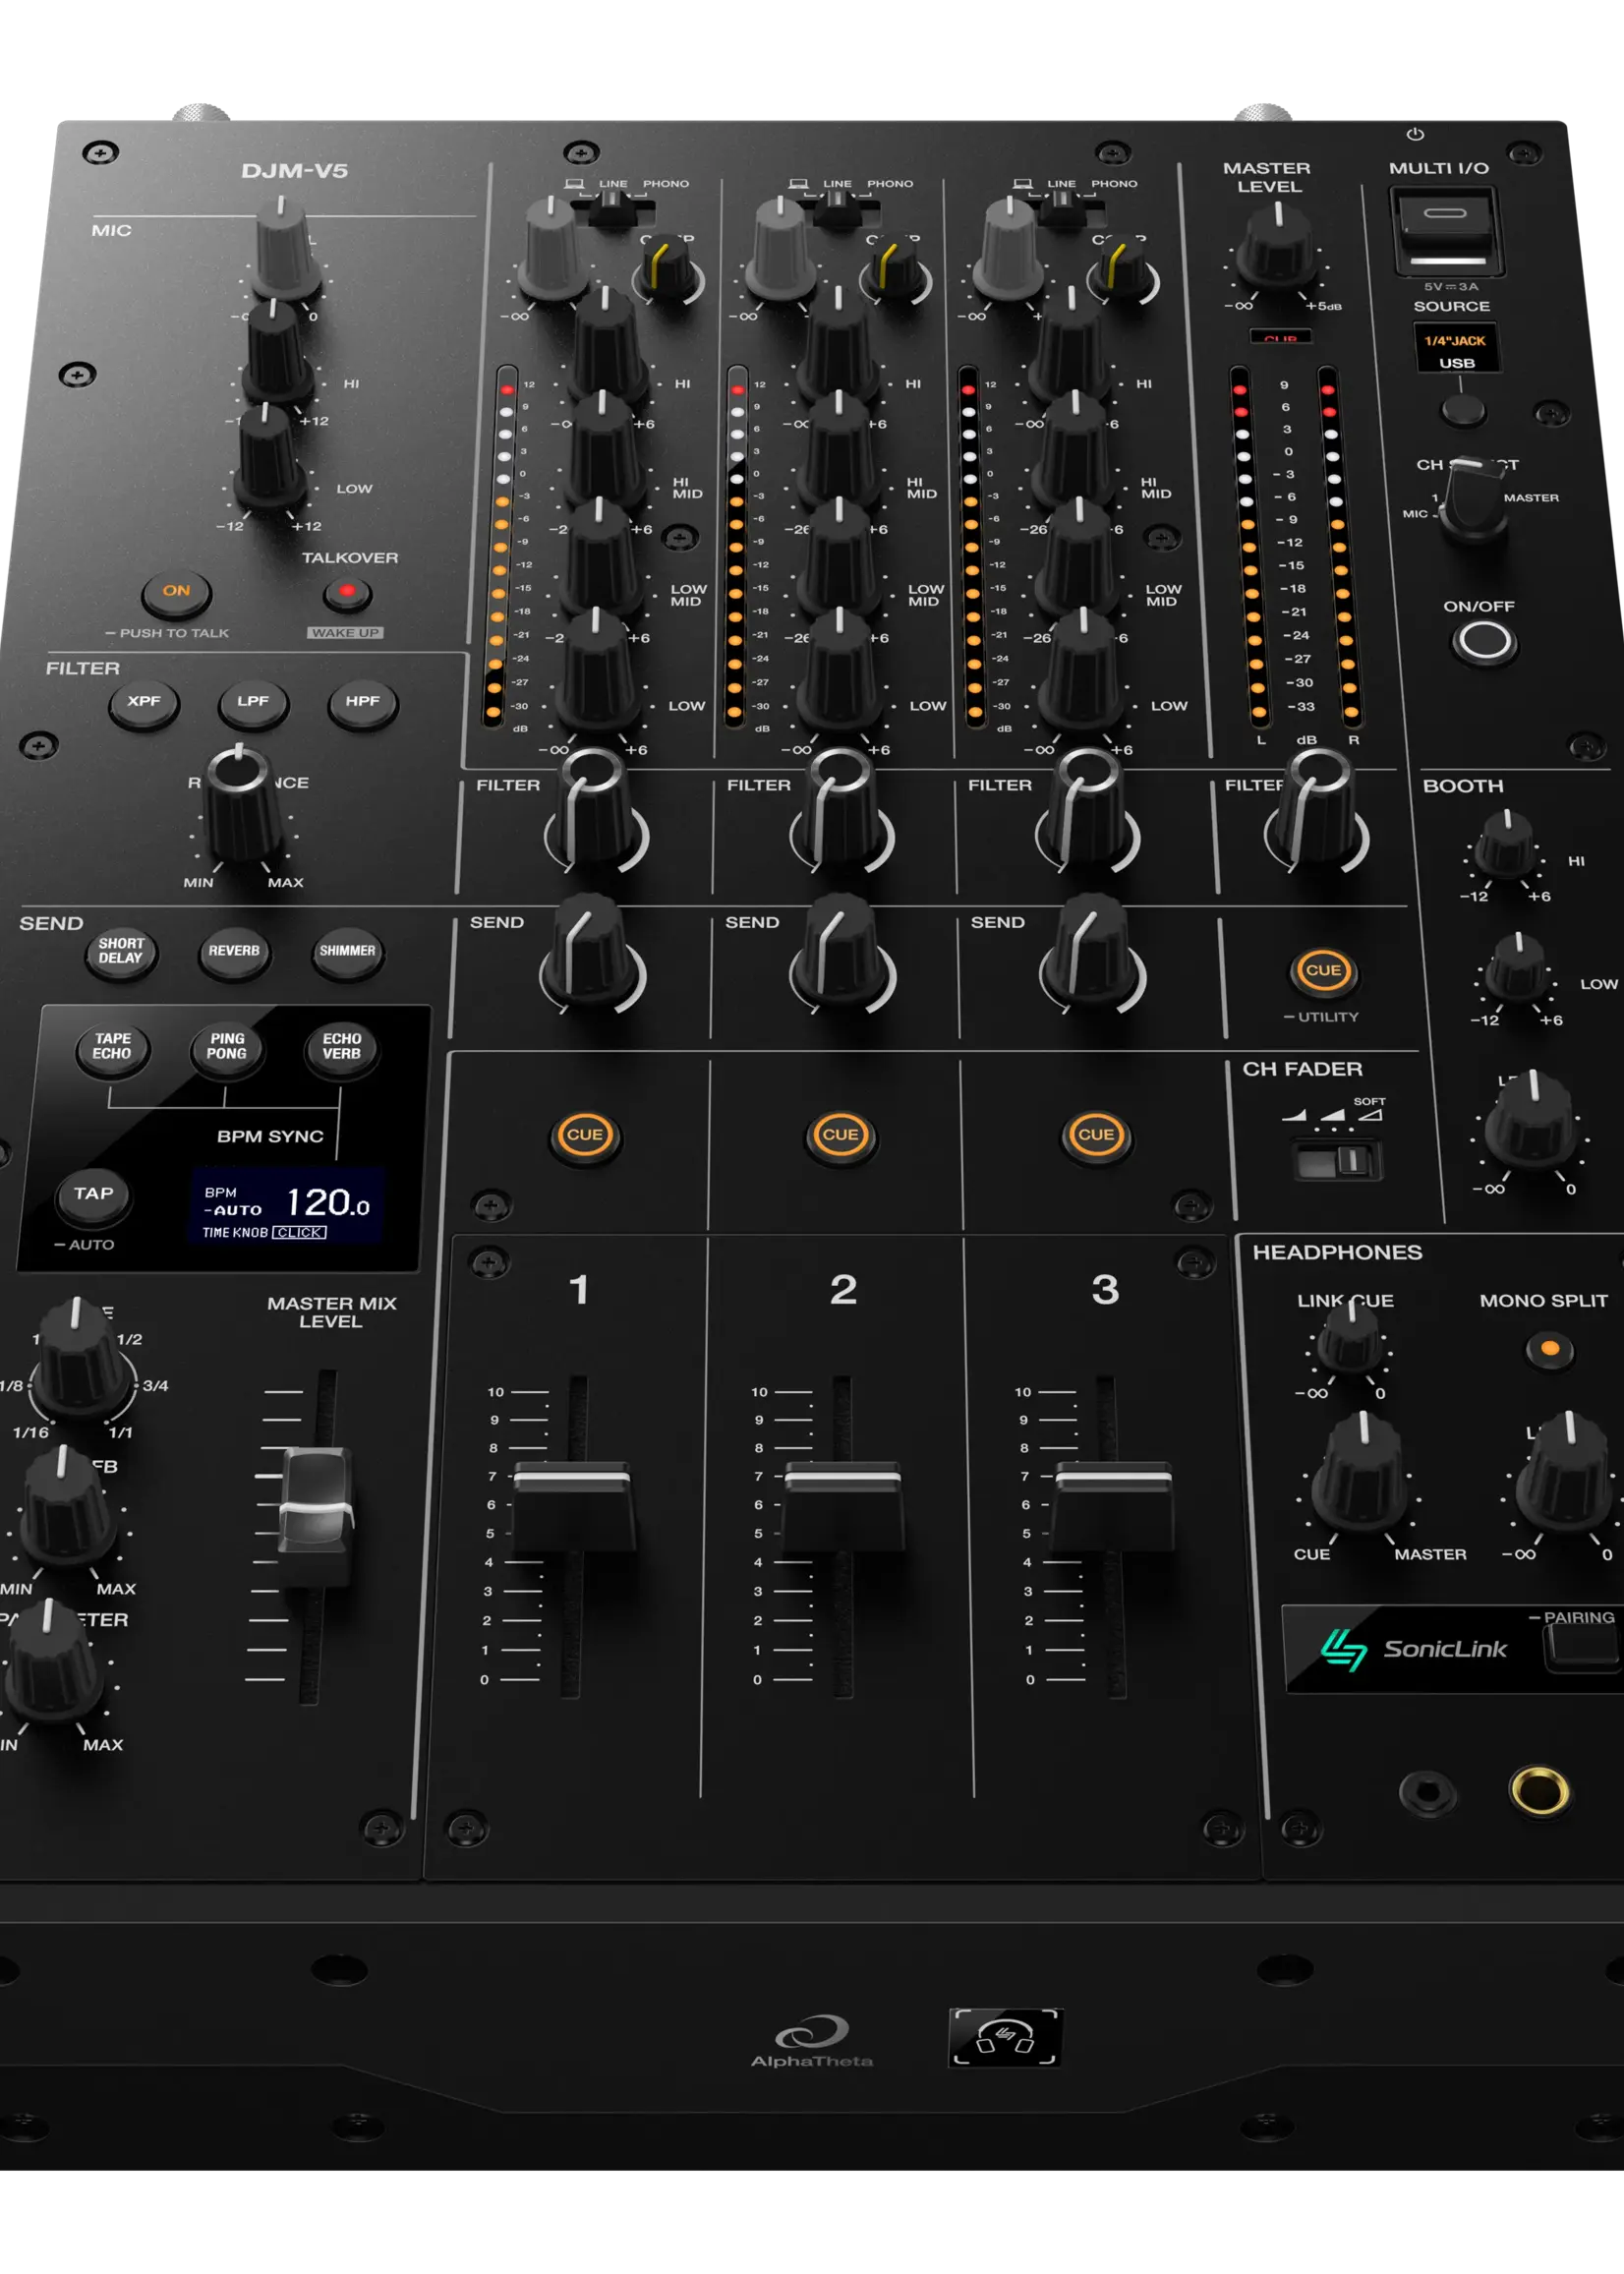Viewport: 1624px width, 2274px height.
Task: Click the SonicLink logo
Action: coord(1414,1649)
